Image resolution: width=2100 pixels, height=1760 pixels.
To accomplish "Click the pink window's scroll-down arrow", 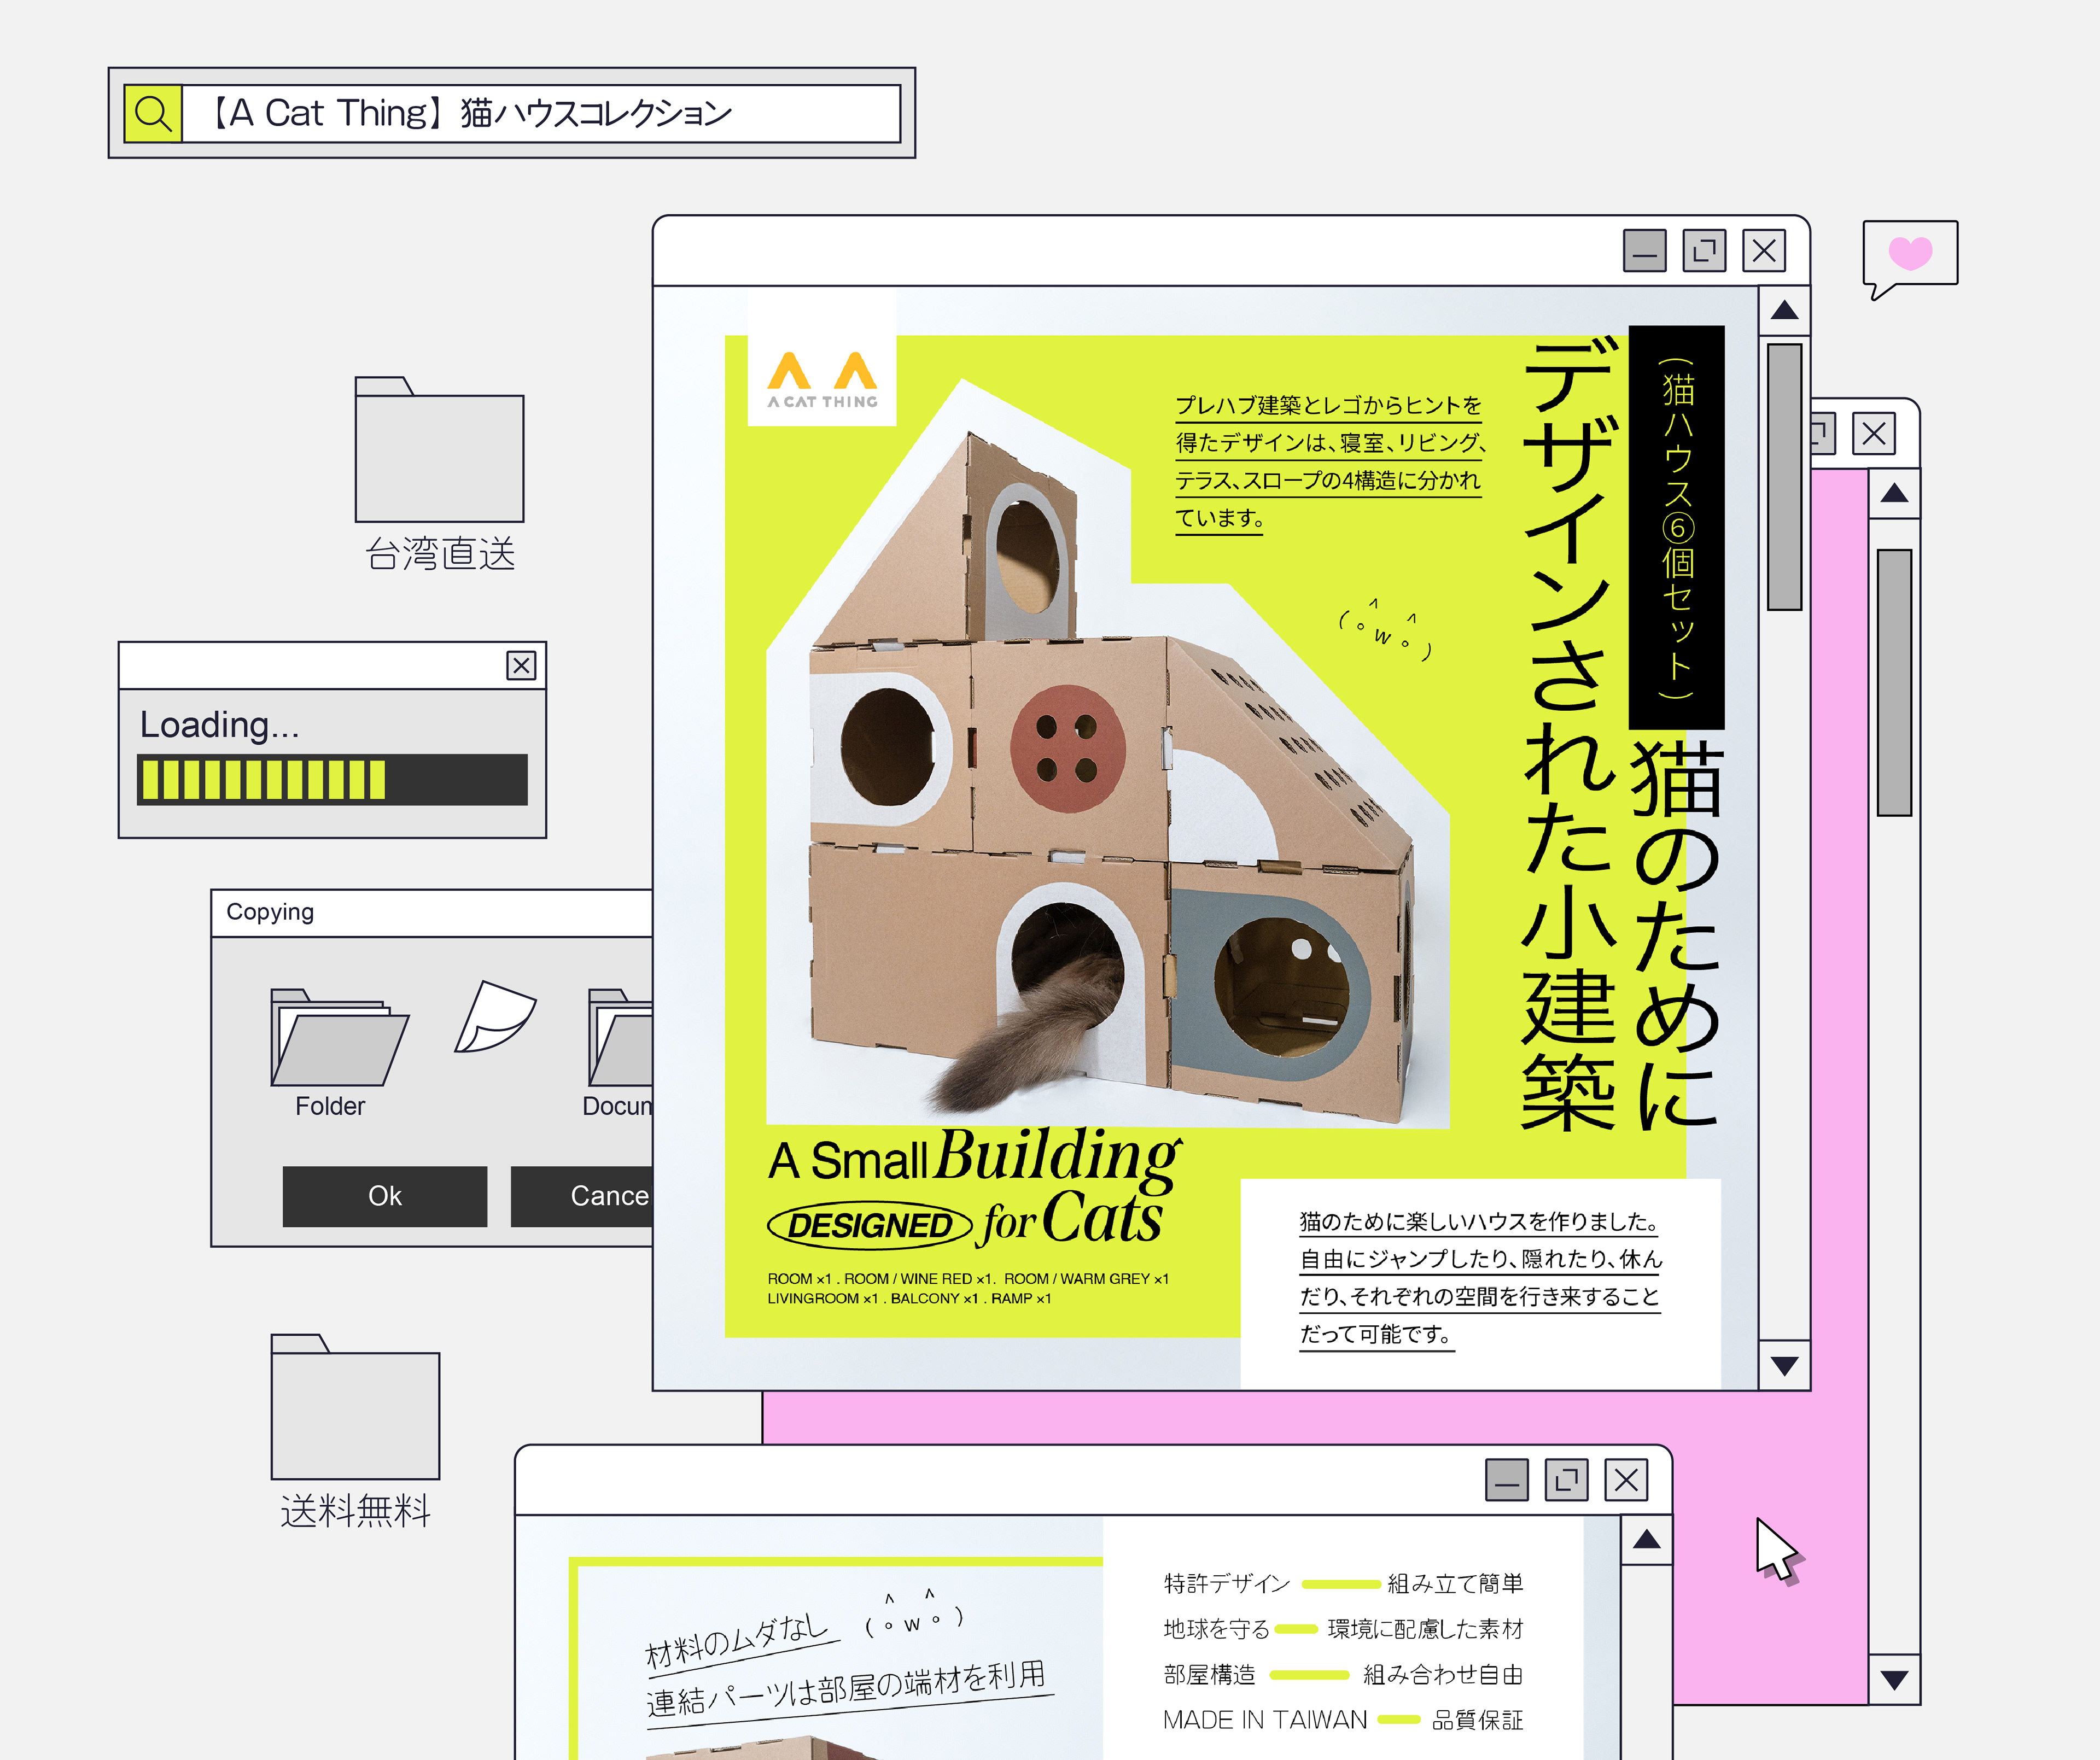I will [x=1894, y=1679].
